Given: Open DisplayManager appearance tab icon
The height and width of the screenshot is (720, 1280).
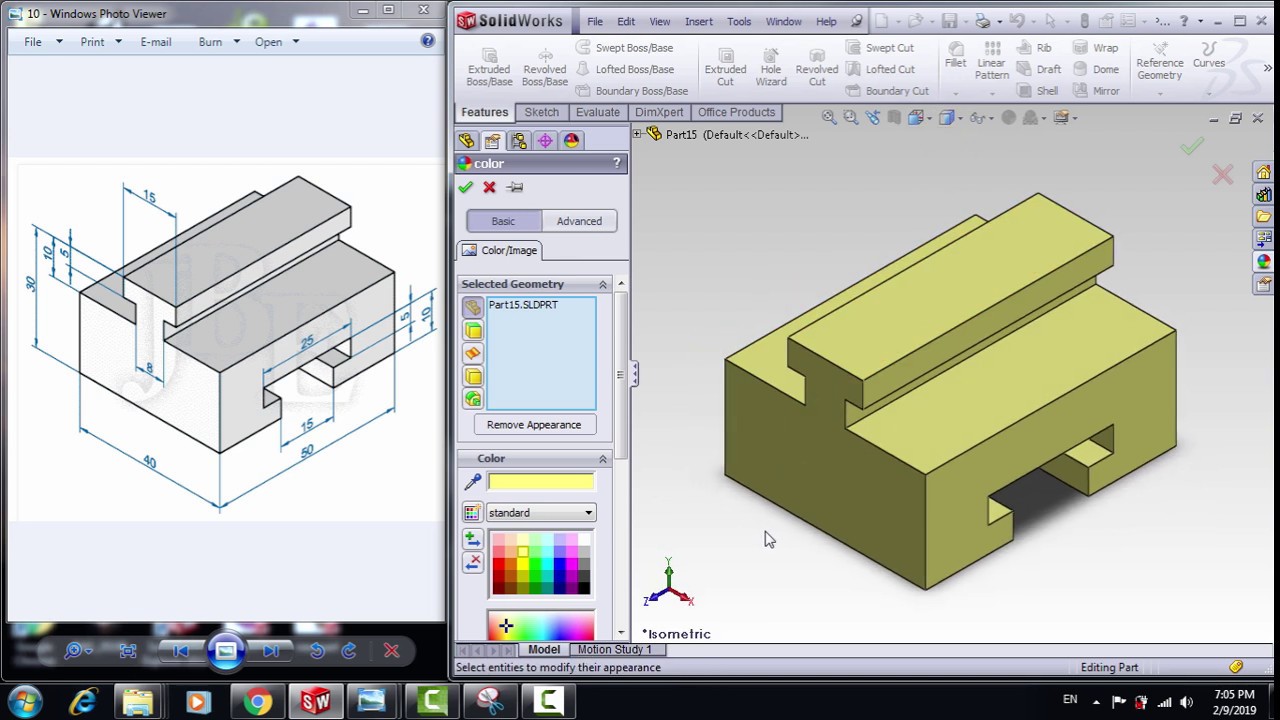Looking at the screenshot, I should (571, 141).
